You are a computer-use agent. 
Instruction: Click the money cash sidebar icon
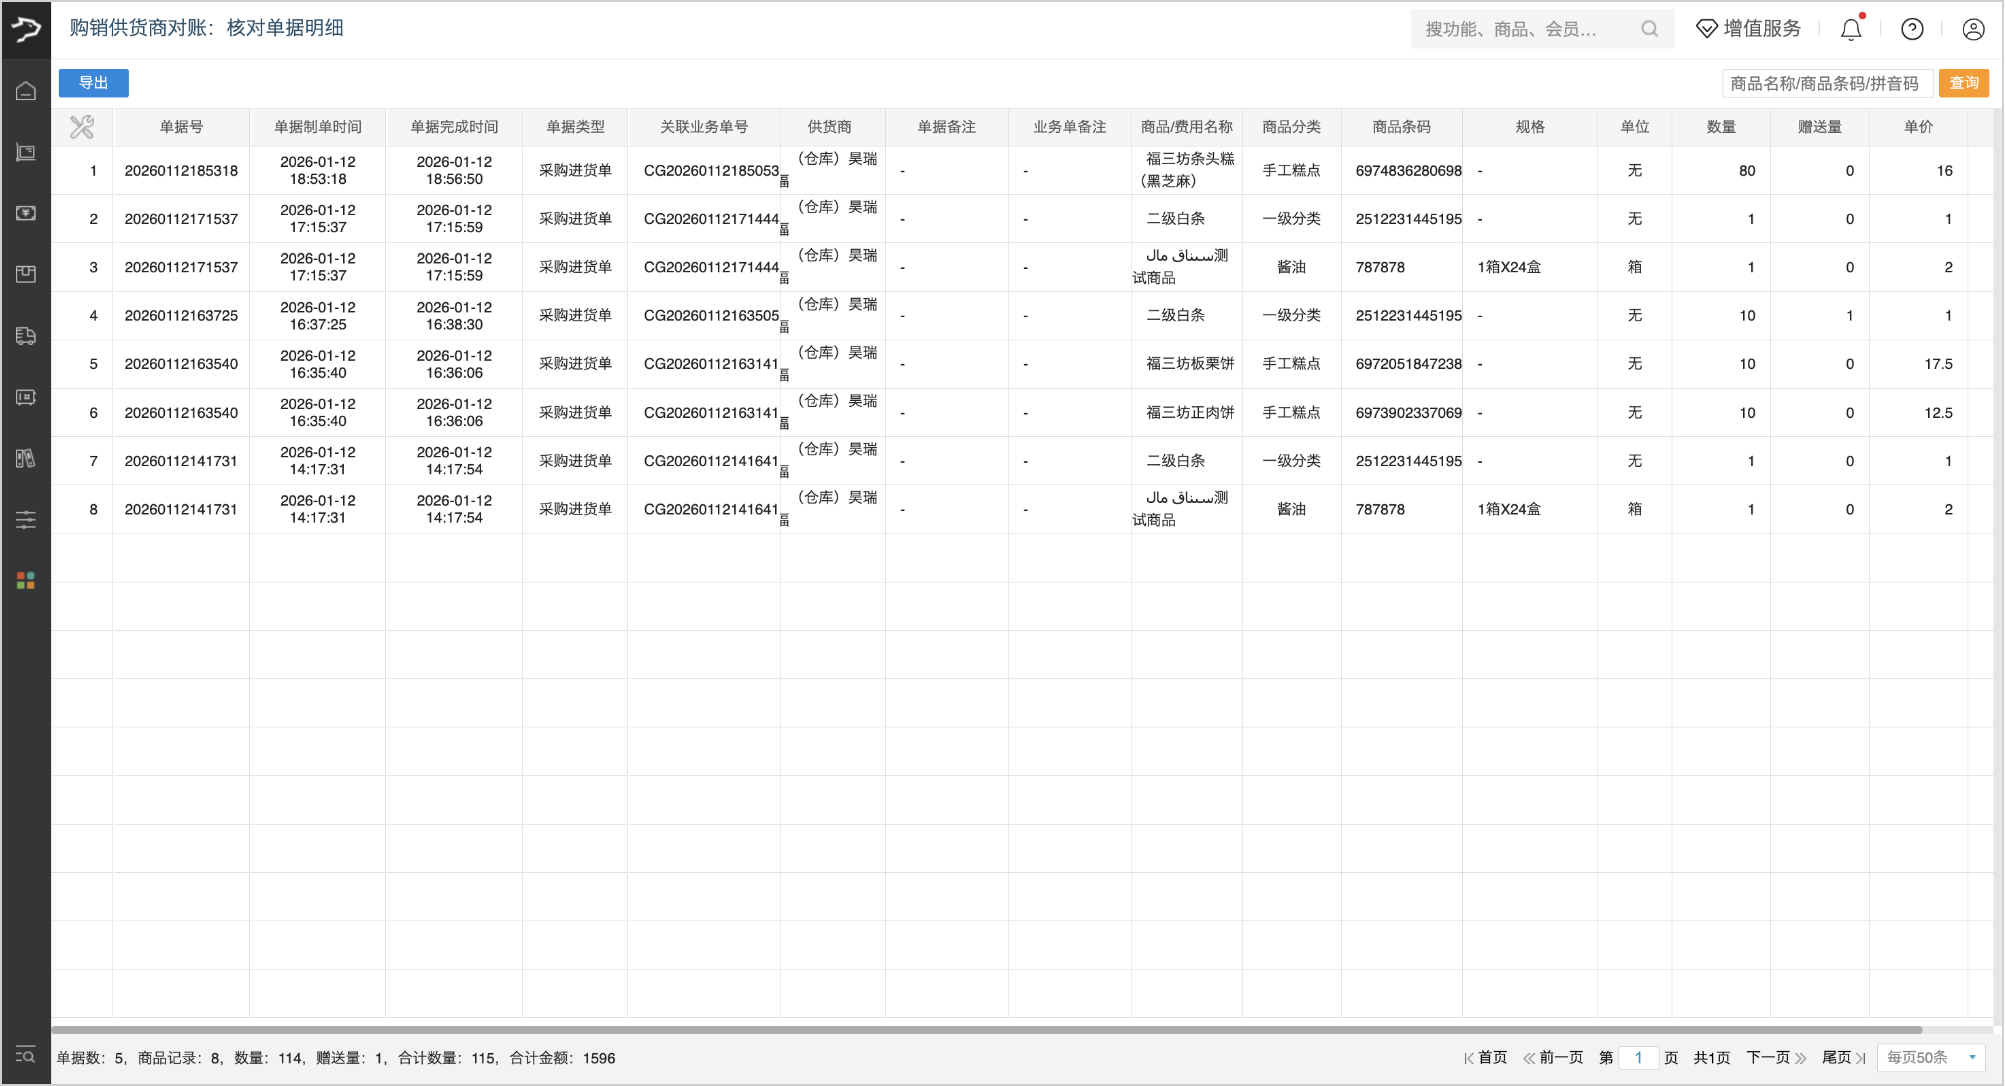(x=26, y=213)
